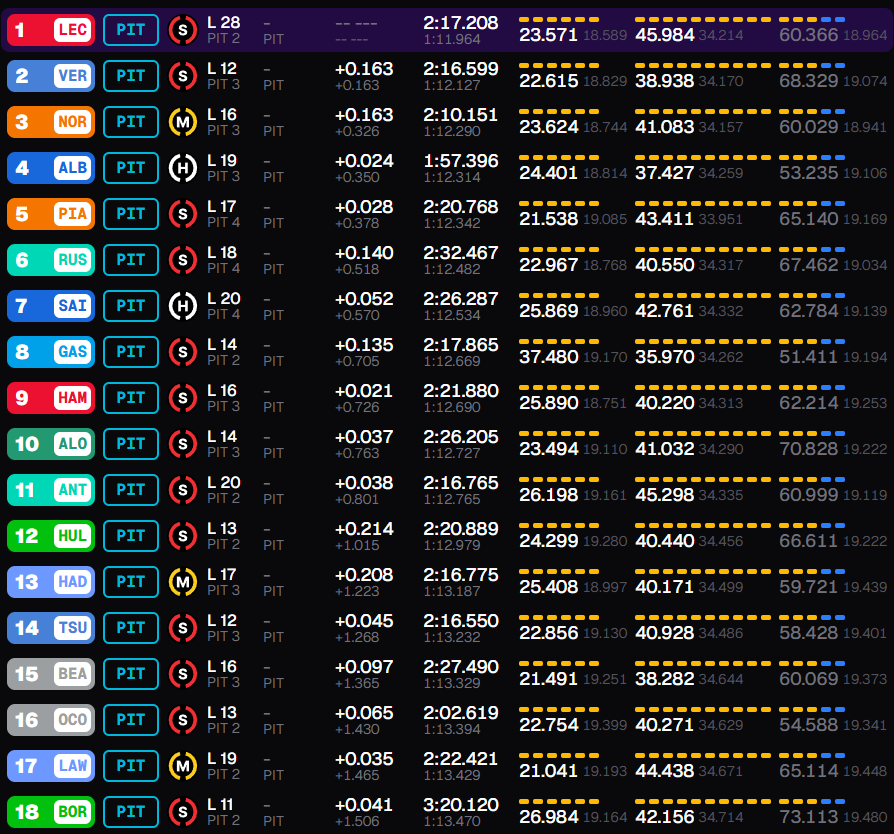
Task: Click LAW's sector one time 21.041
Action: pyautogui.click(x=548, y=771)
